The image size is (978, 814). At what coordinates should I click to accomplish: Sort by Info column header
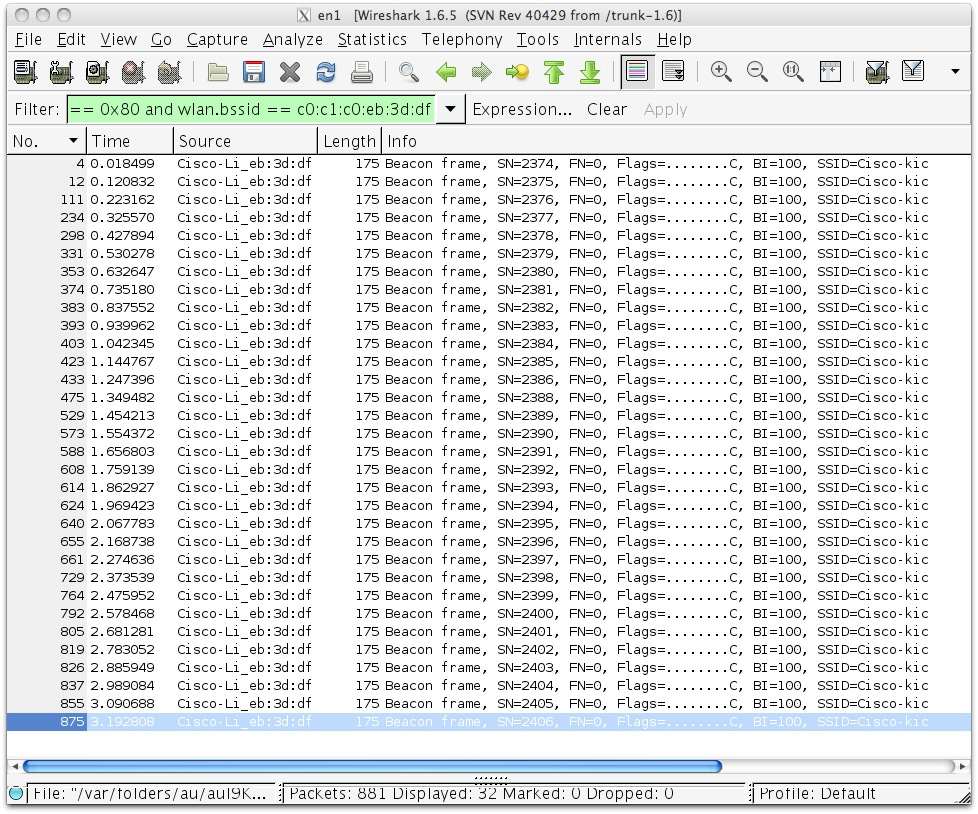[x=676, y=141]
